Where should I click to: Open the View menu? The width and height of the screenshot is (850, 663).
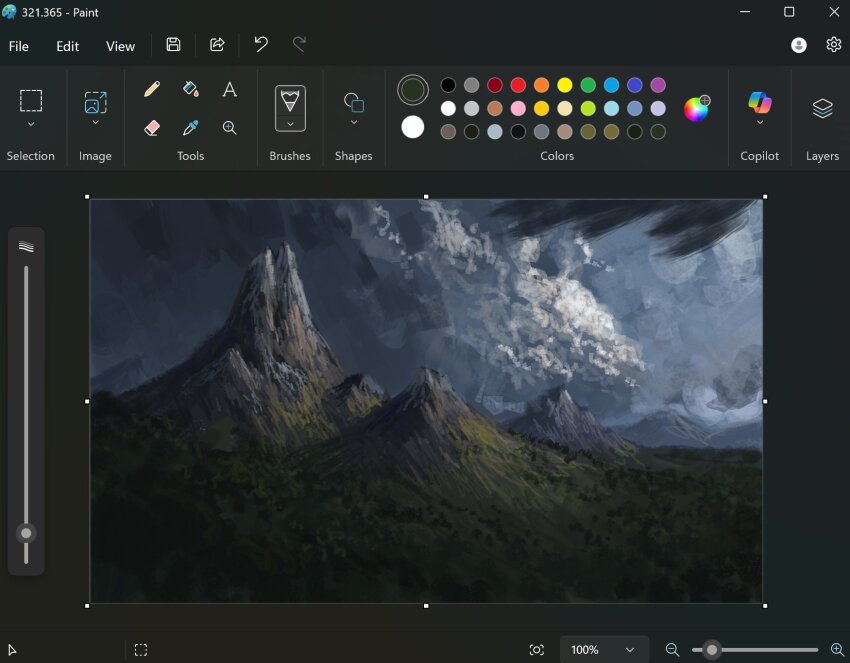click(120, 46)
